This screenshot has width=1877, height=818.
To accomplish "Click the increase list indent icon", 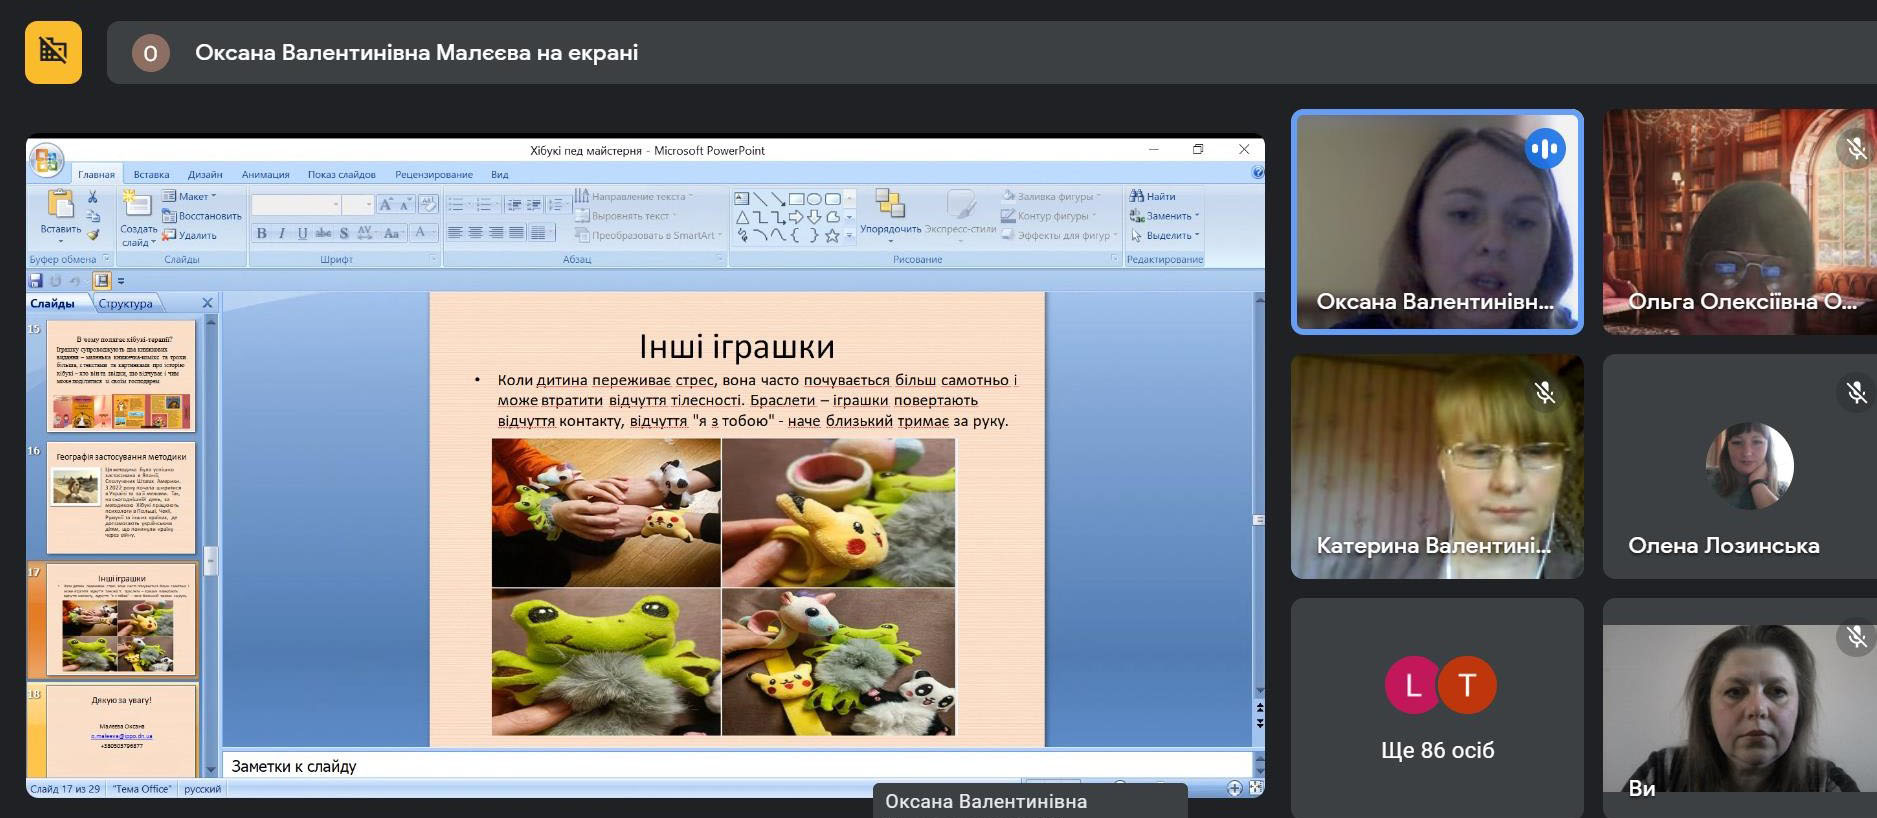I will pos(534,204).
